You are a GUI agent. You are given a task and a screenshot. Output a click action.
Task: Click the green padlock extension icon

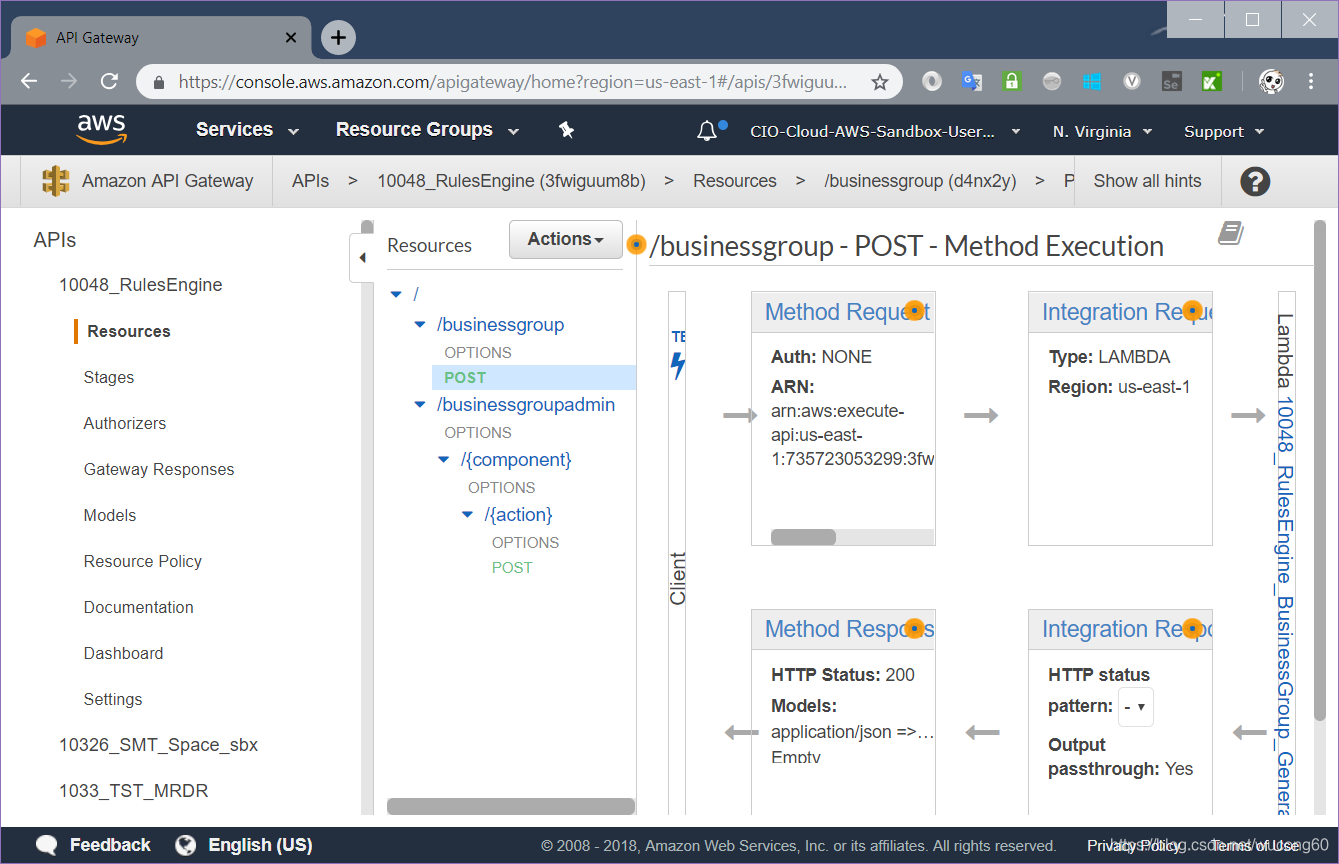[x=1011, y=82]
